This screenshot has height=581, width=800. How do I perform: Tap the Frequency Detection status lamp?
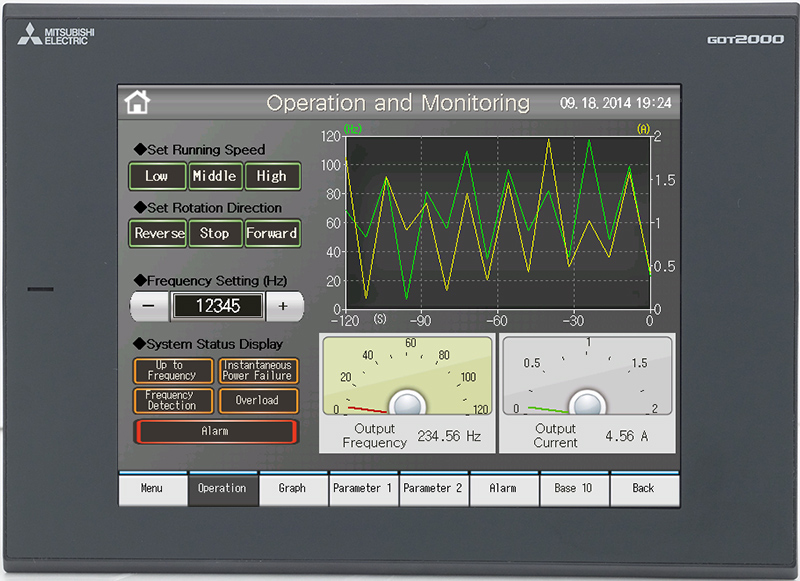pos(173,401)
